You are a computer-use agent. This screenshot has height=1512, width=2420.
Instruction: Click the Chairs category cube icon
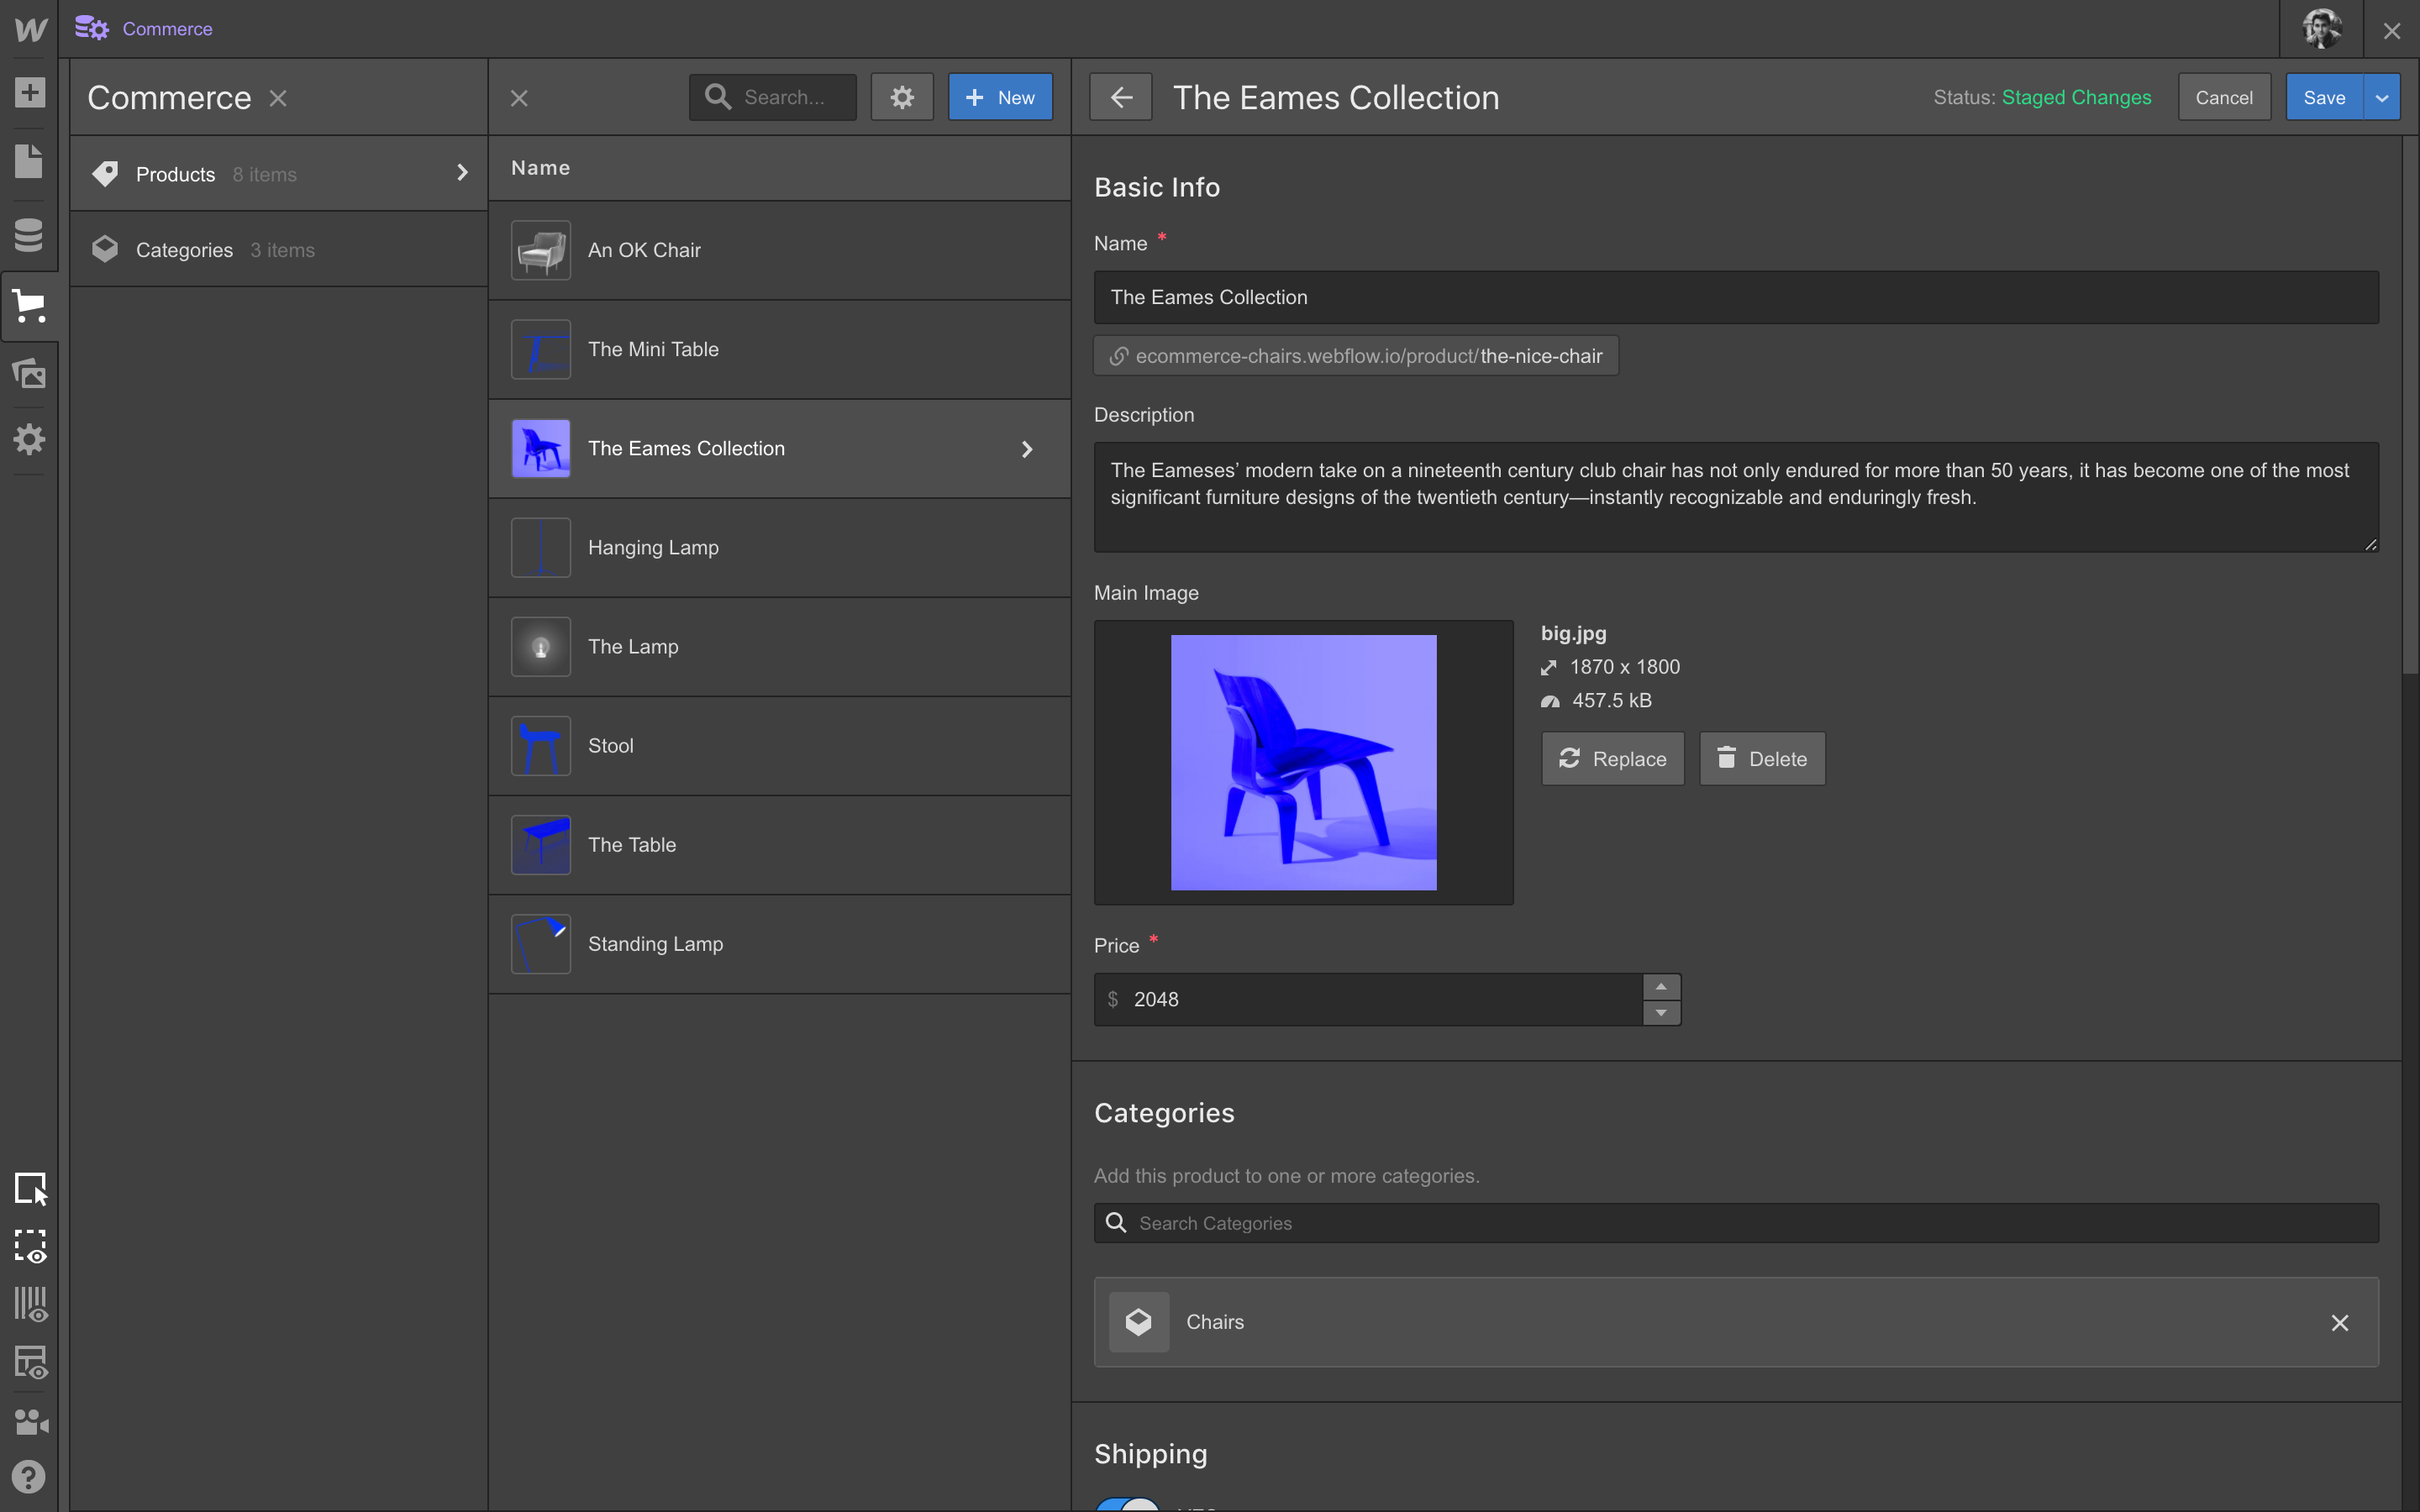1139,1322
